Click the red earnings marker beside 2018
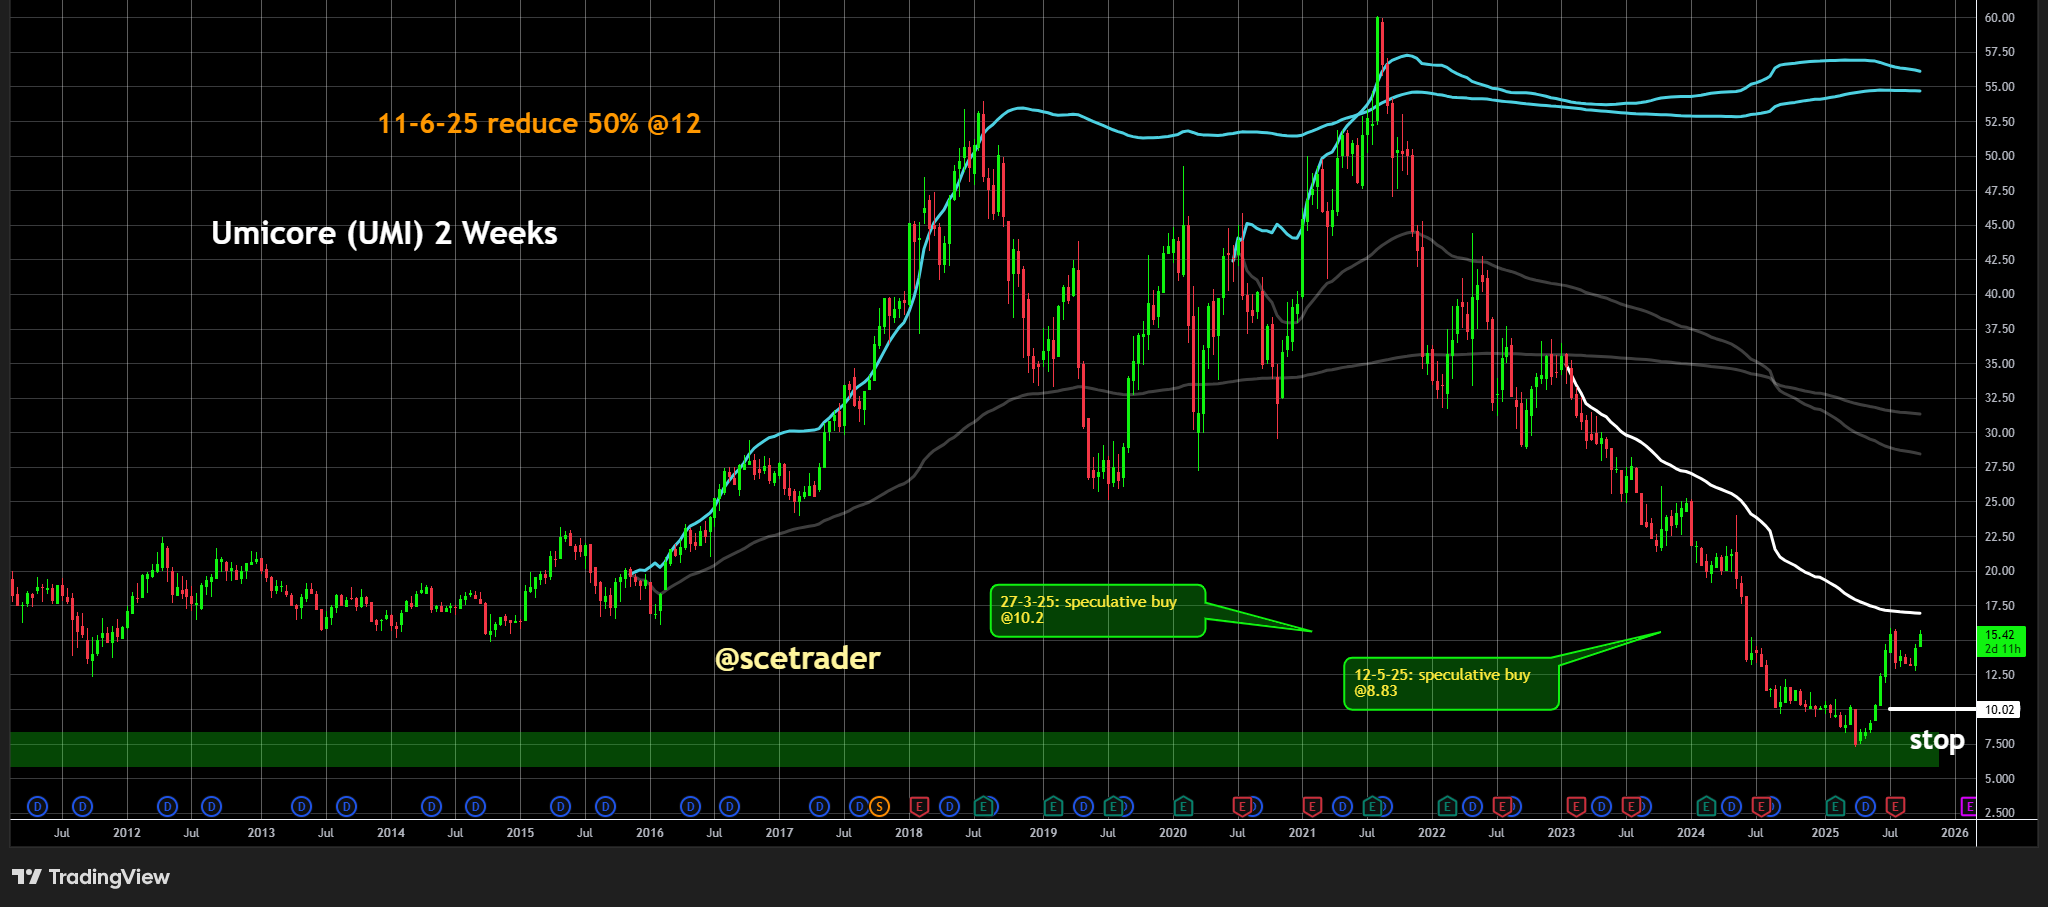Screen dimensions: 2048x907 (x=919, y=806)
